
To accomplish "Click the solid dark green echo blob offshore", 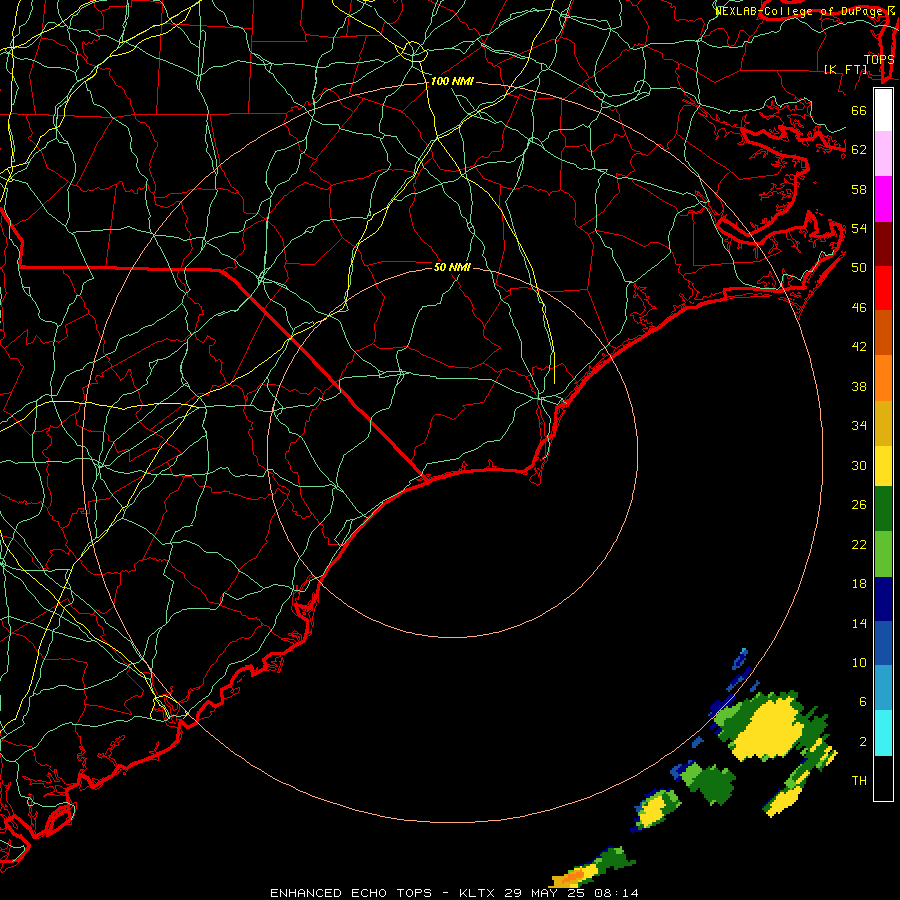I will click(x=713, y=783).
